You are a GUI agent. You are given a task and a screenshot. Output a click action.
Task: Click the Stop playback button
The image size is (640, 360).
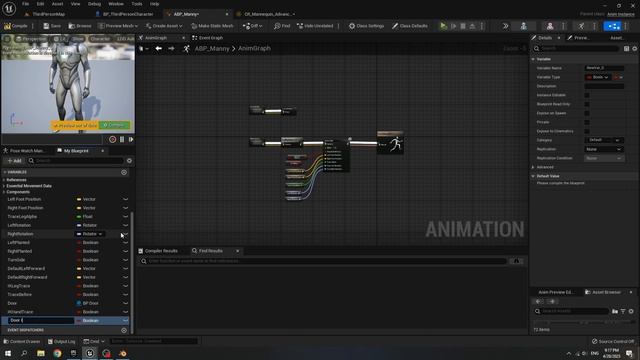(463, 26)
